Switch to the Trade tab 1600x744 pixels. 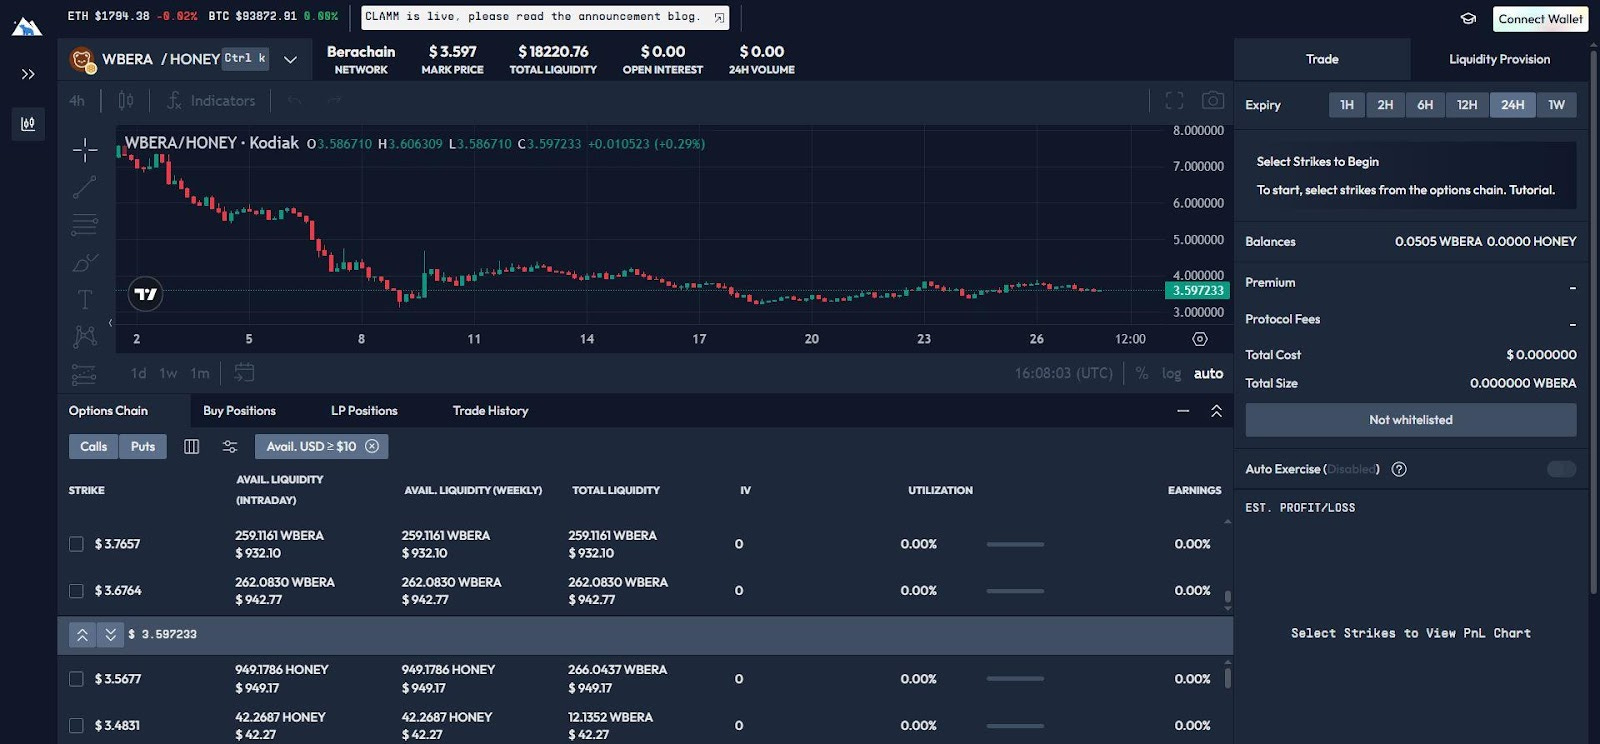[x=1322, y=60]
